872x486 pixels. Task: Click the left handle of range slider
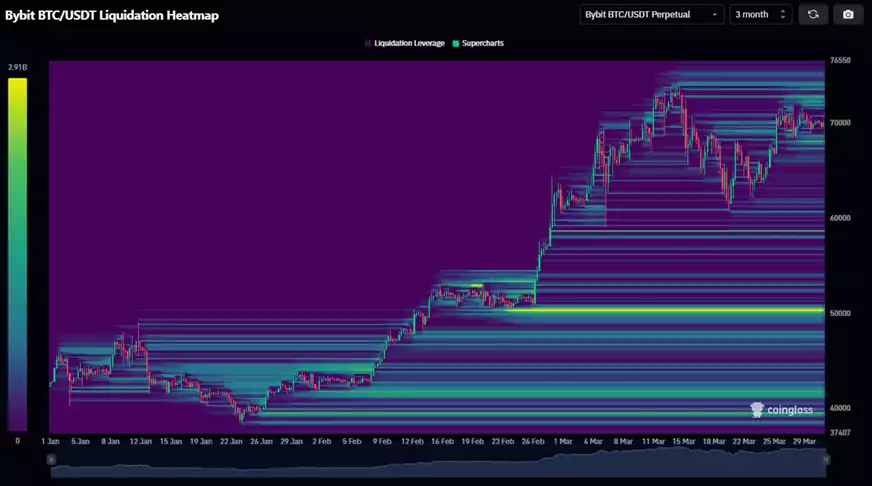[x=51, y=459]
